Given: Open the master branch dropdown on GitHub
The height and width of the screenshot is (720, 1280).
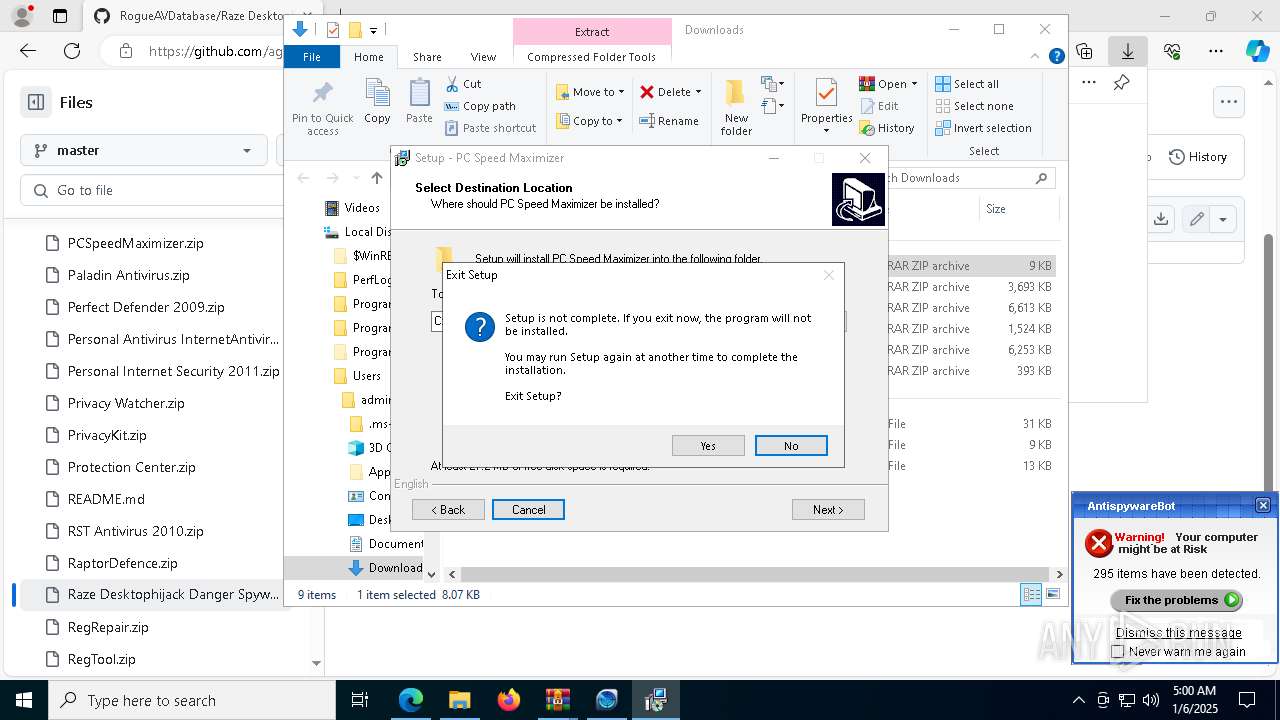Looking at the screenshot, I should click(144, 150).
